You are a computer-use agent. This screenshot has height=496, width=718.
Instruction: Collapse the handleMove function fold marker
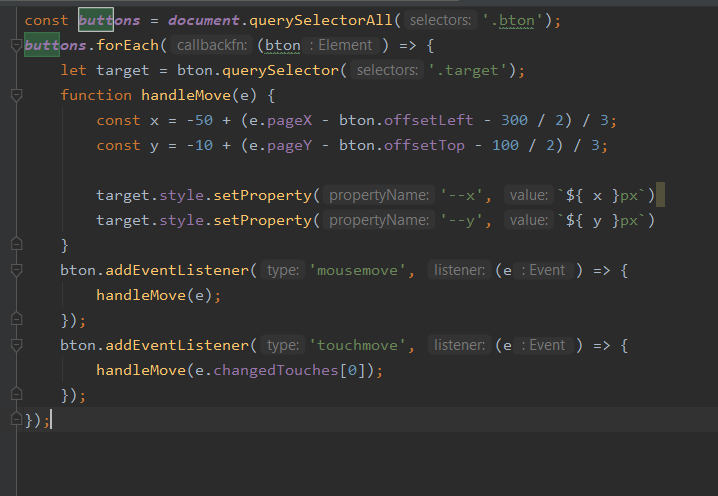pyautogui.click(x=16, y=95)
